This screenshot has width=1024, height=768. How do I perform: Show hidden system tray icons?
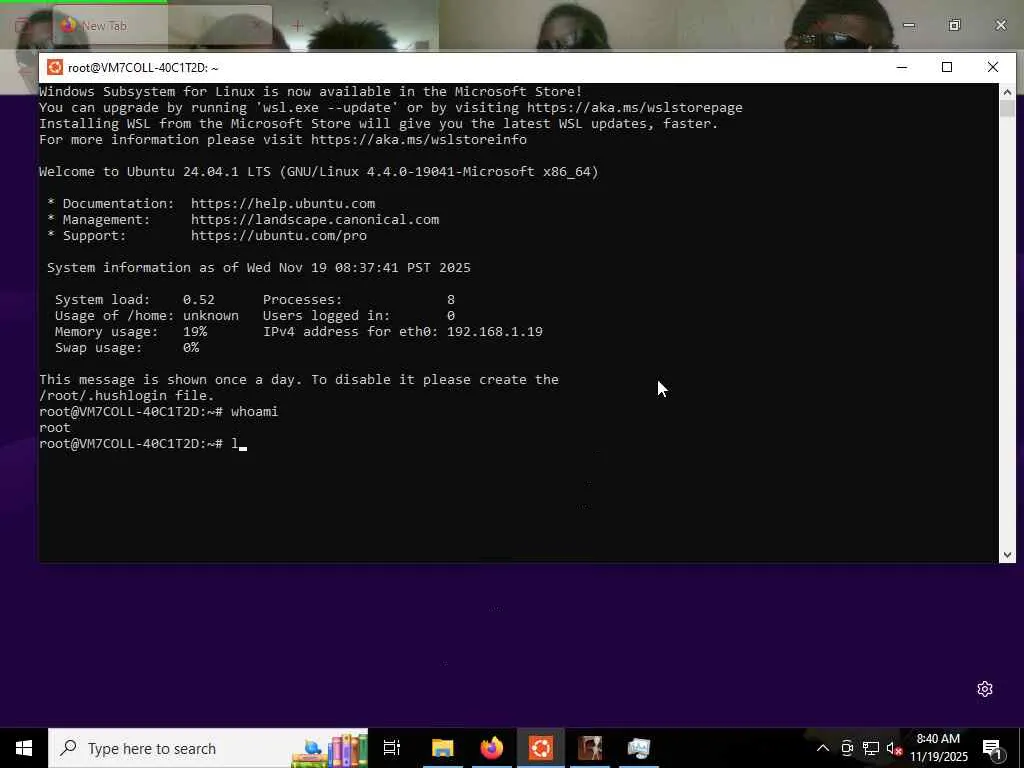coord(823,748)
